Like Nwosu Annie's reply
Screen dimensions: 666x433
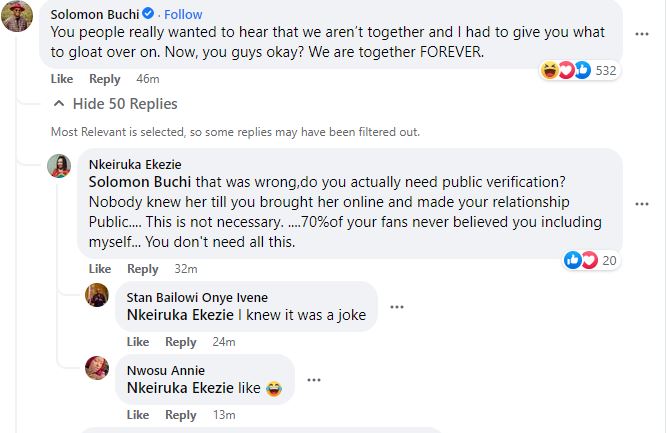138,415
